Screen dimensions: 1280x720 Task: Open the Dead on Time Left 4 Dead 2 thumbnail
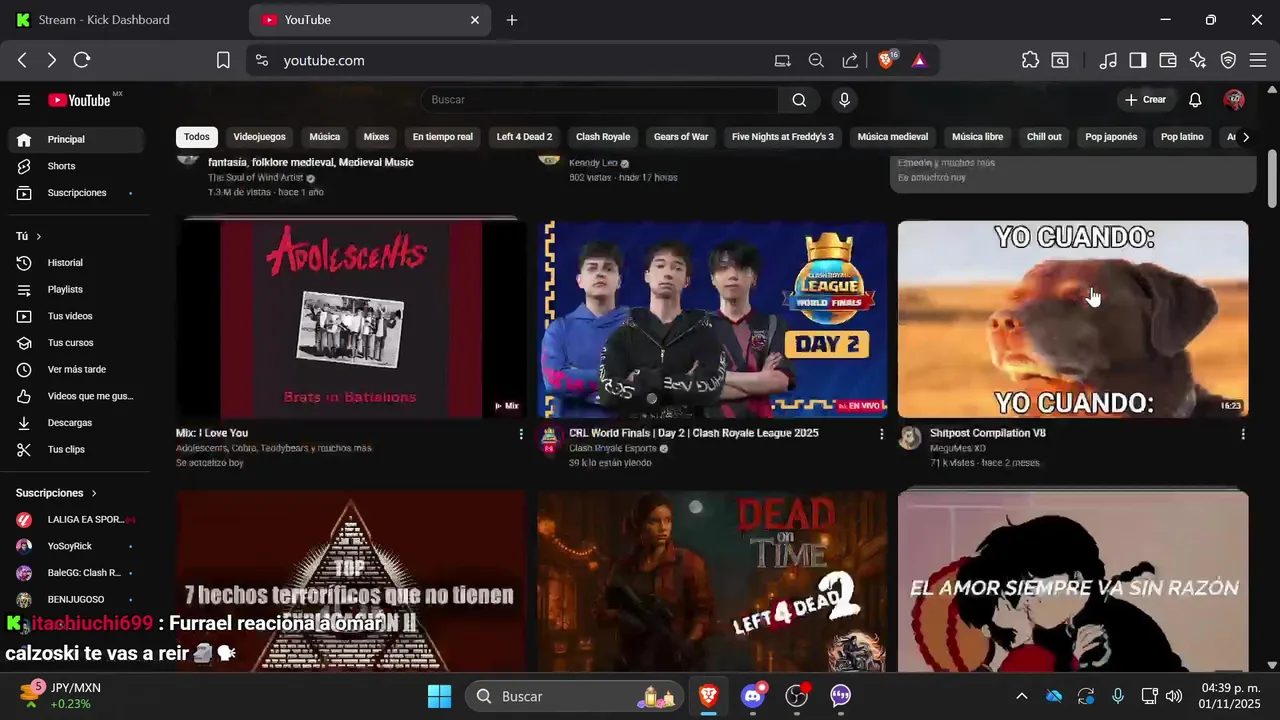pos(712,580)
